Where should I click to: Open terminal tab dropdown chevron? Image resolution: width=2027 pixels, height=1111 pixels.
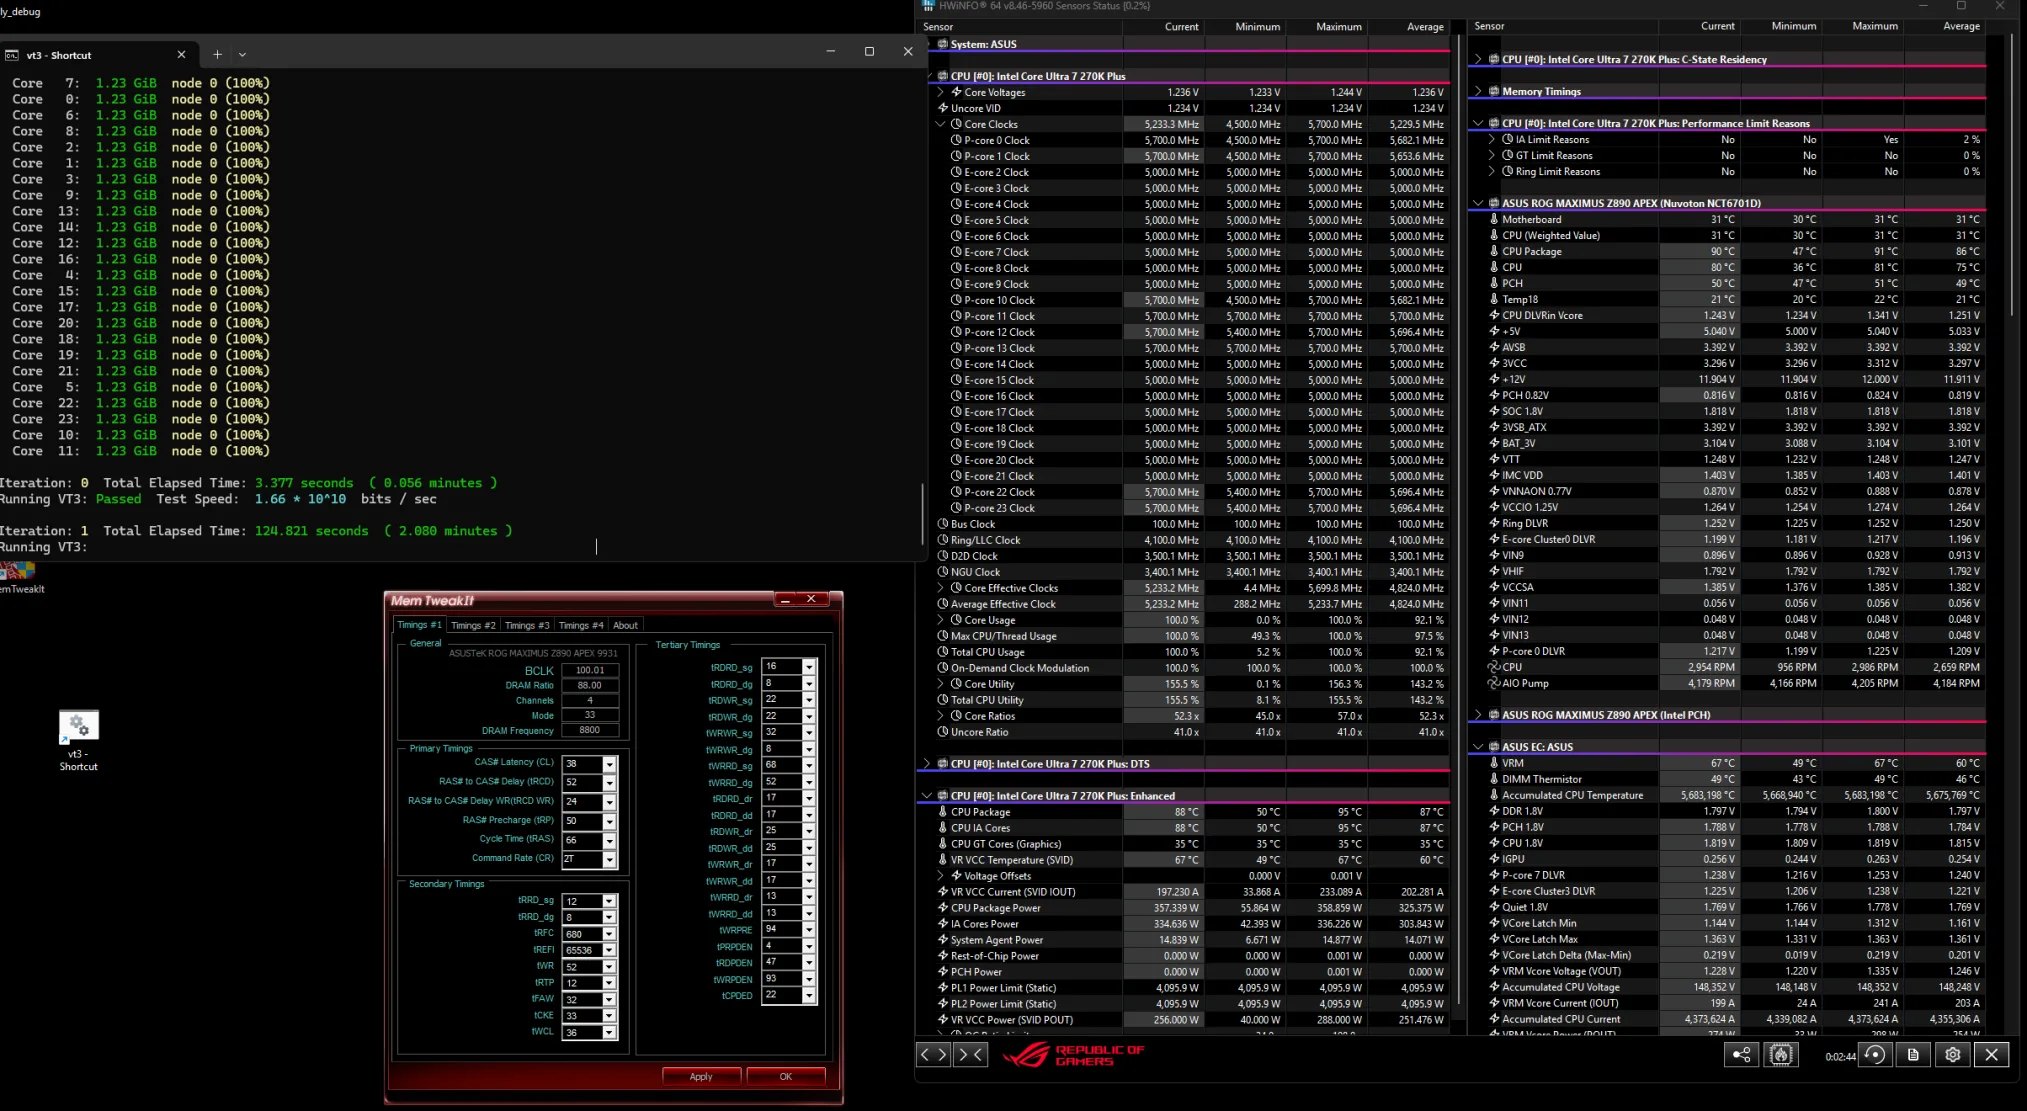[242, 54]
